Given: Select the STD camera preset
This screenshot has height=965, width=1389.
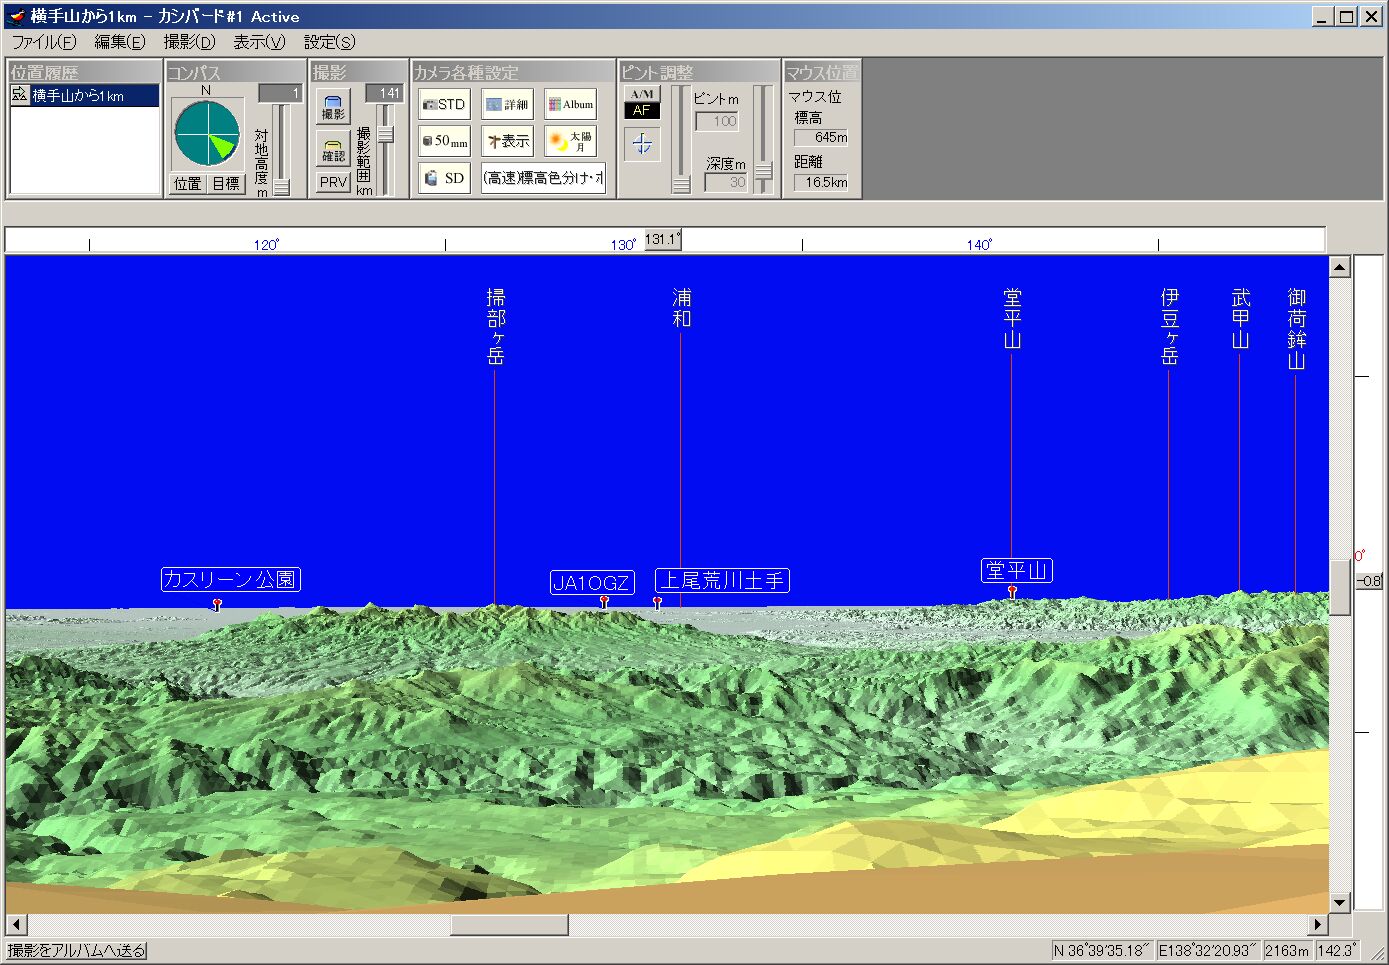Looking at the screenshot, I should [x=444, y=104].
